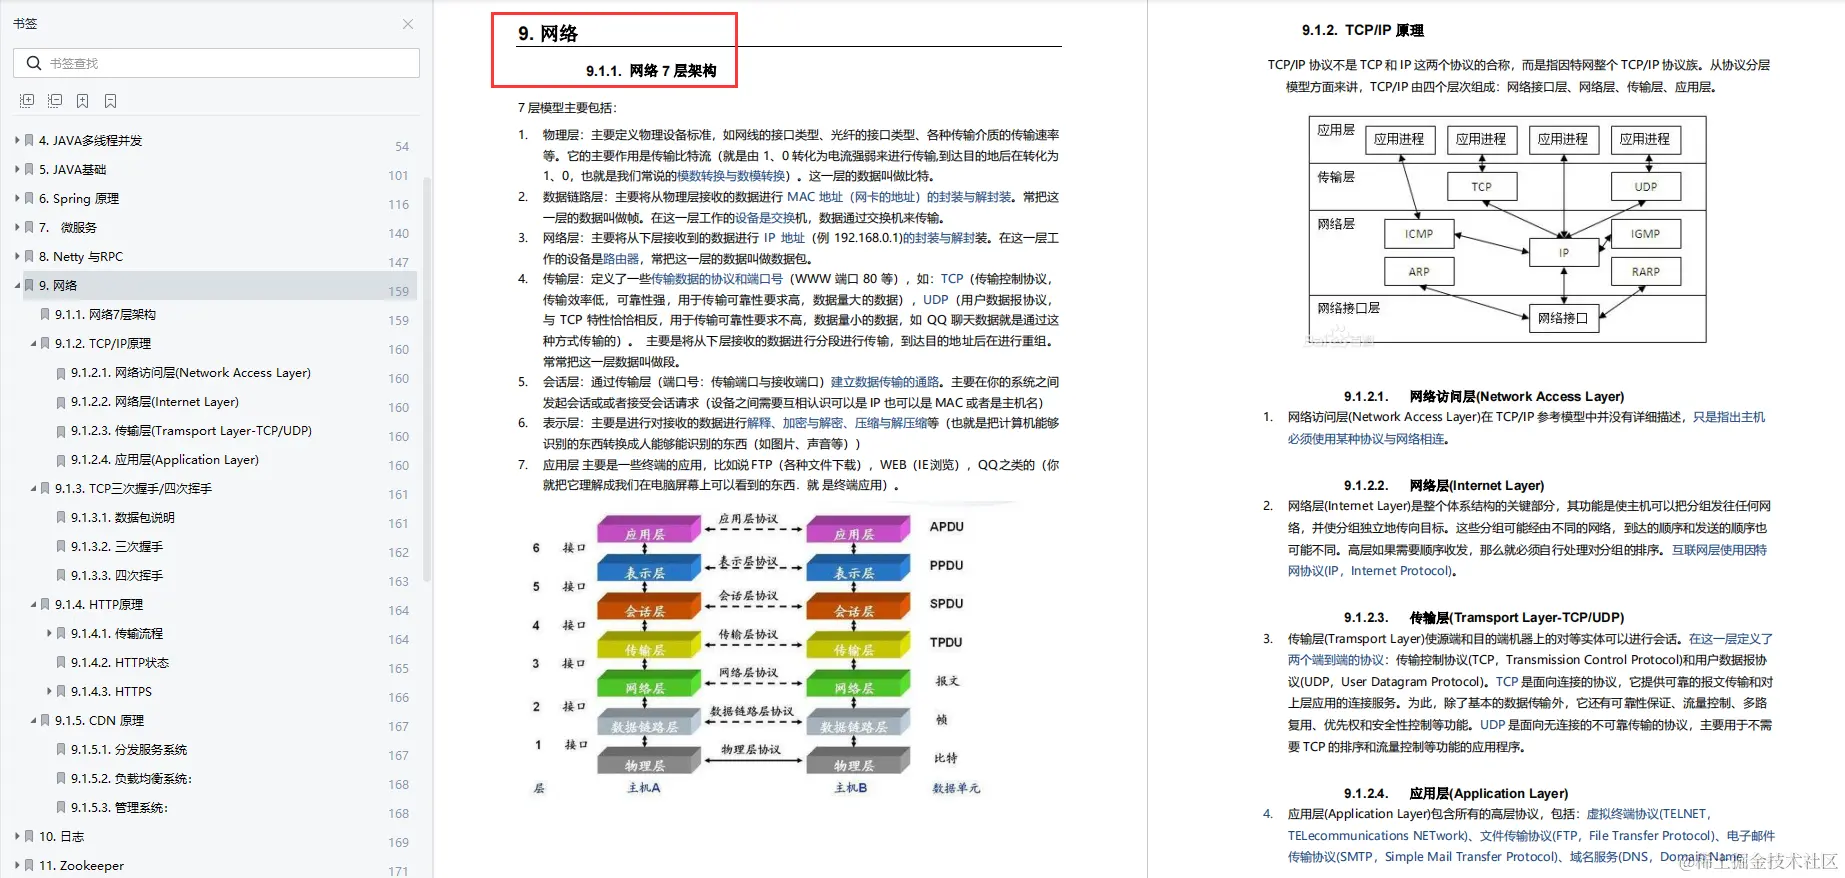
Task: Click heading 9.1.2.2. 网络层(Internet Layer)
Action: point(1444,486)
